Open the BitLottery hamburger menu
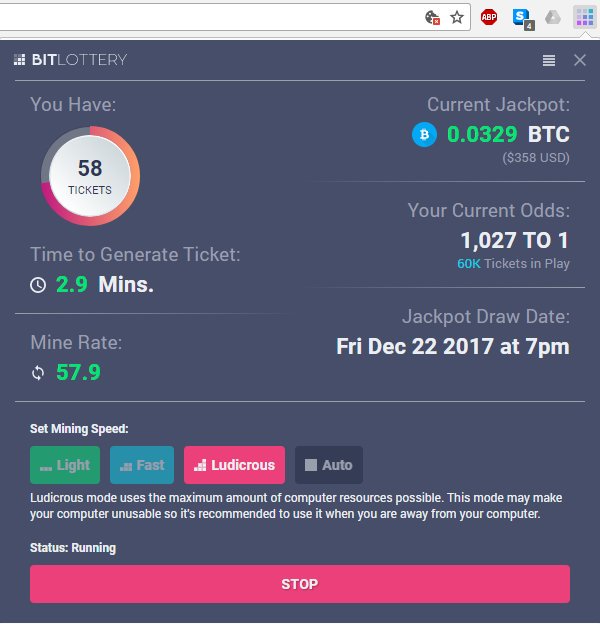The image size is (600, 624). pos(549,60)
